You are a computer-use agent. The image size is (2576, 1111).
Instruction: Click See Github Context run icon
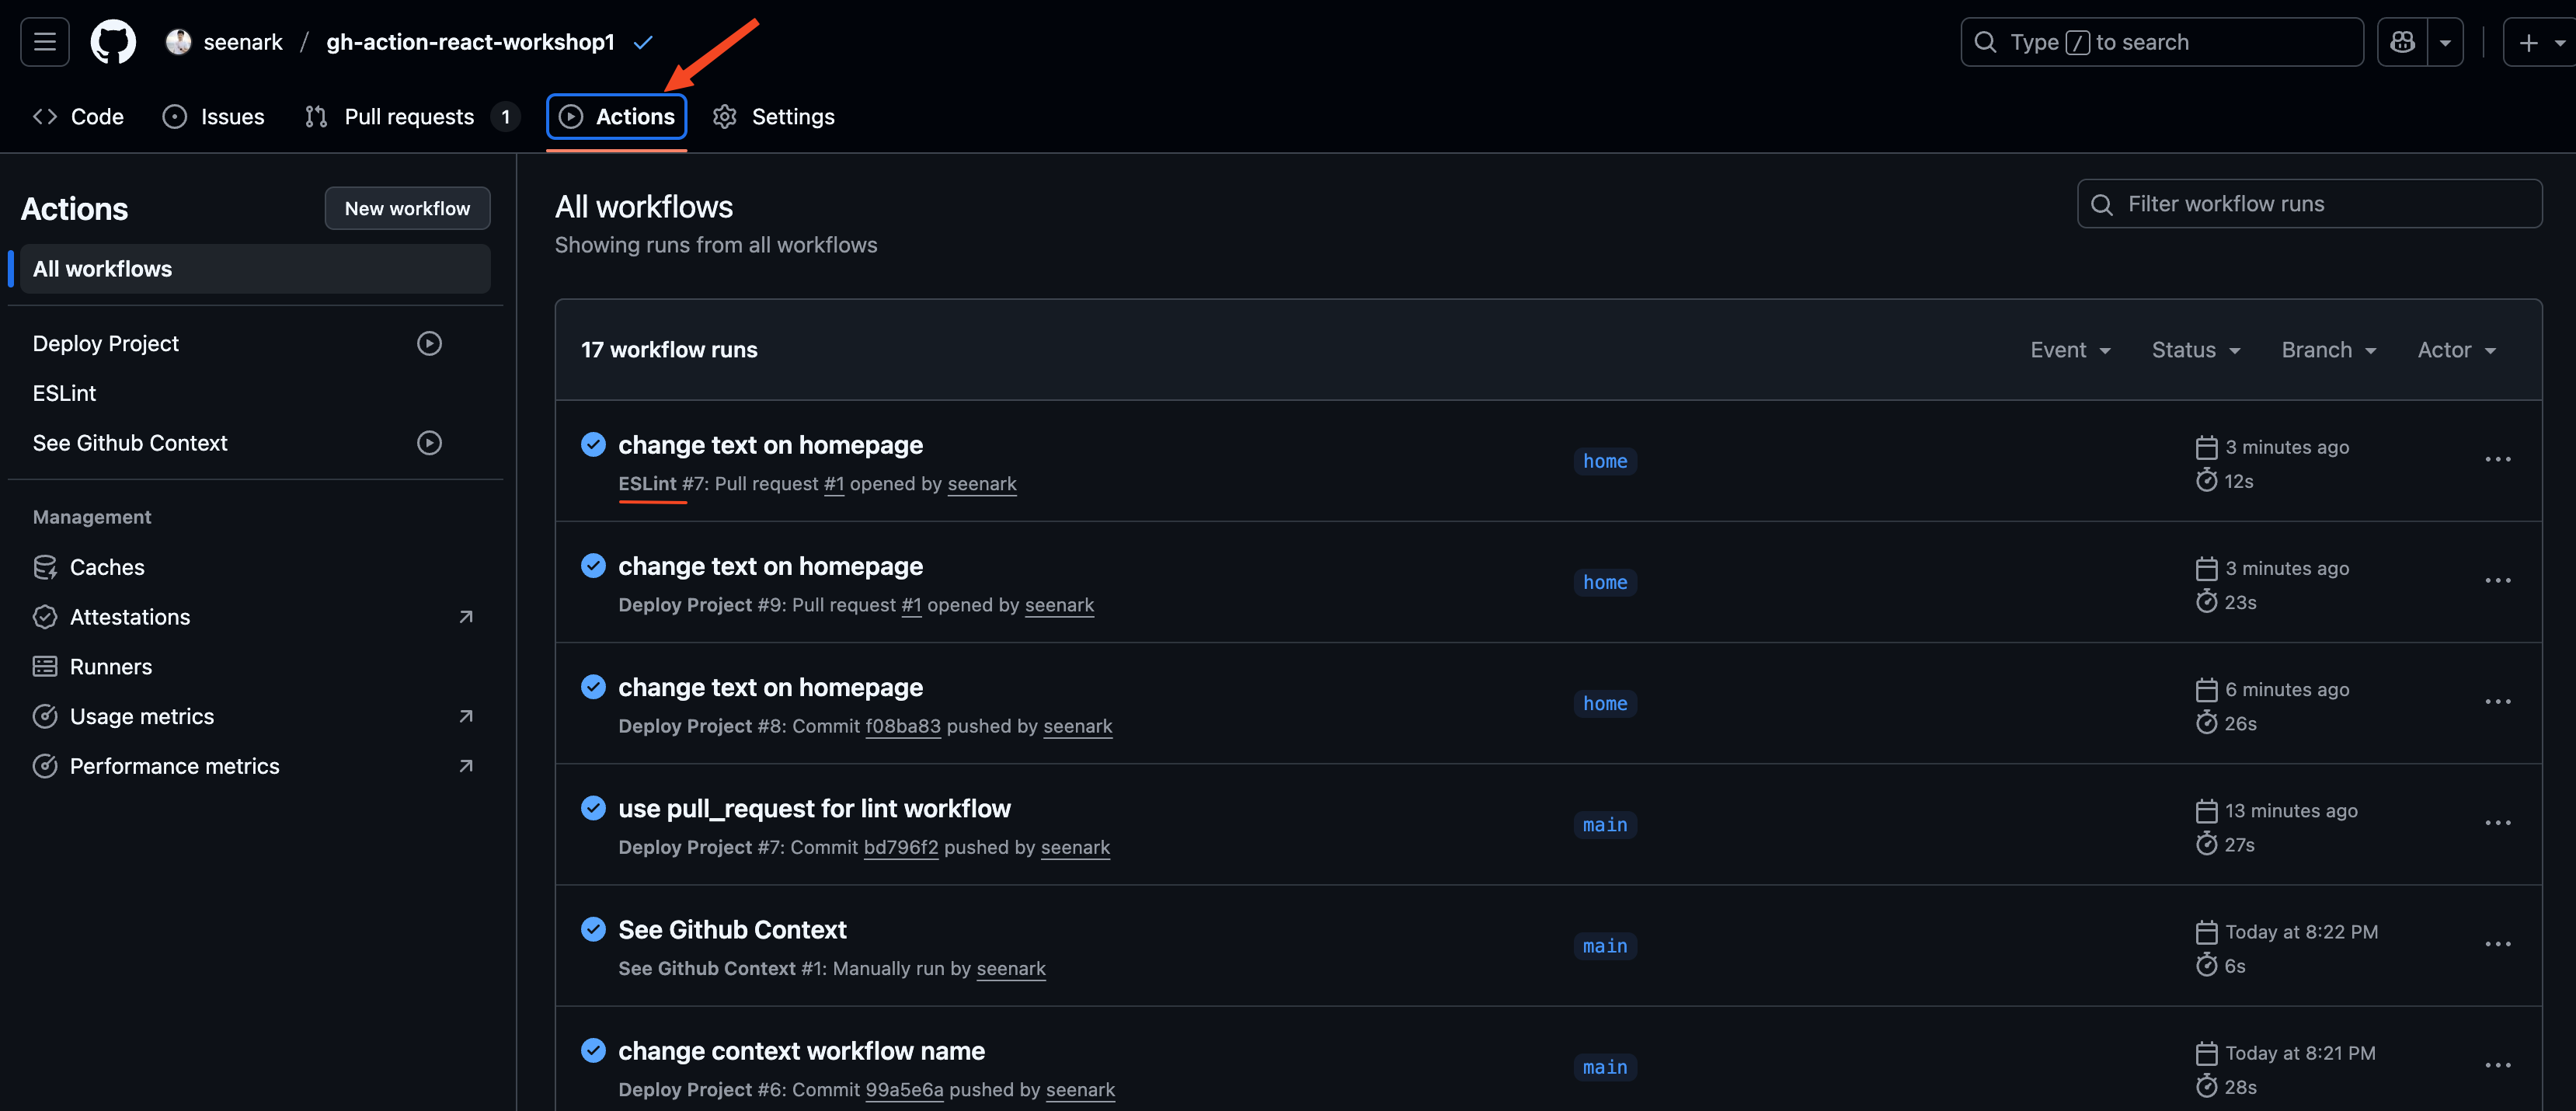429,443
